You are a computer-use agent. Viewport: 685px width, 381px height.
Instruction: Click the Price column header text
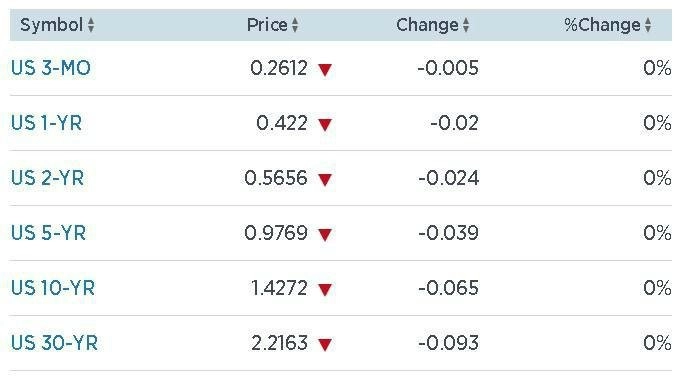267,25
